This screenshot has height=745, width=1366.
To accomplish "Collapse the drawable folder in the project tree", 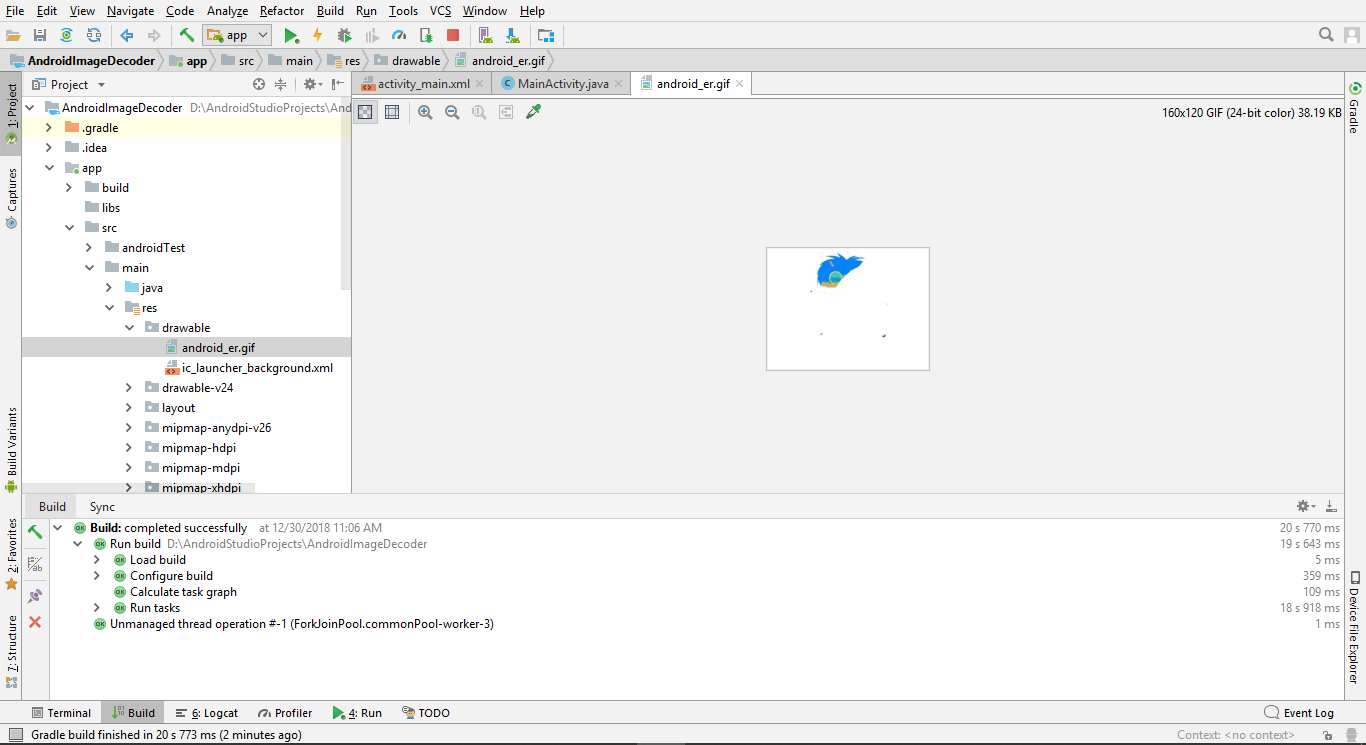I will pos(128,327).
